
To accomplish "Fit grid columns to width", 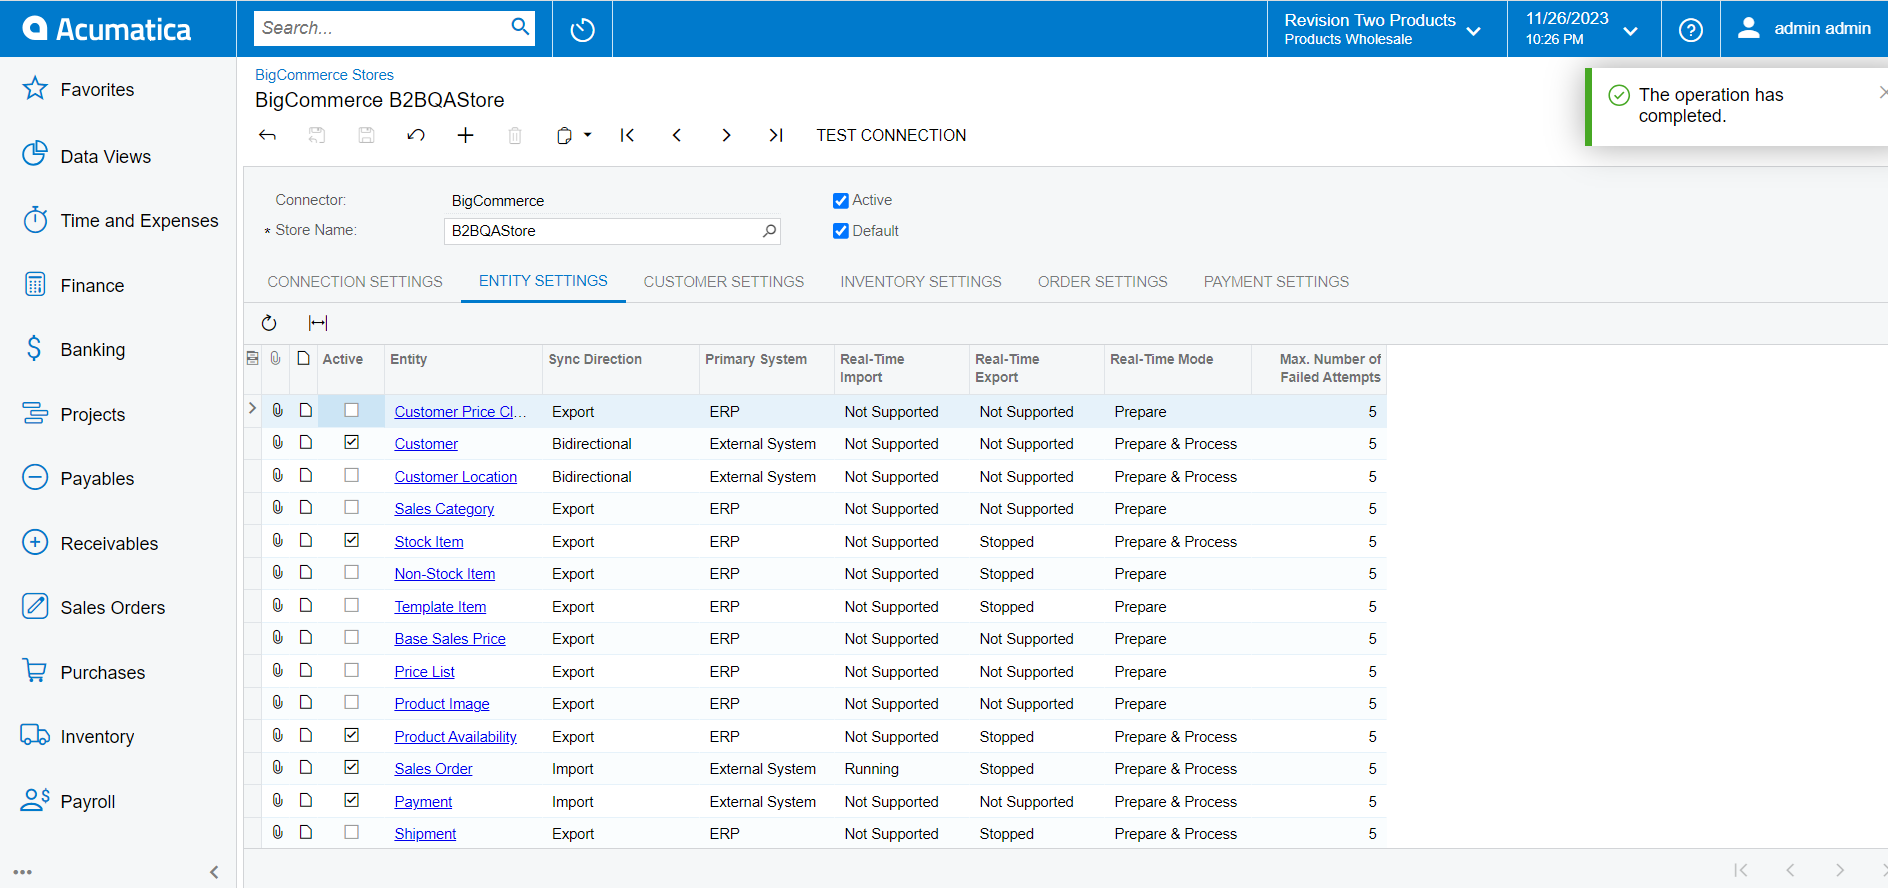I will pos(318,323).
